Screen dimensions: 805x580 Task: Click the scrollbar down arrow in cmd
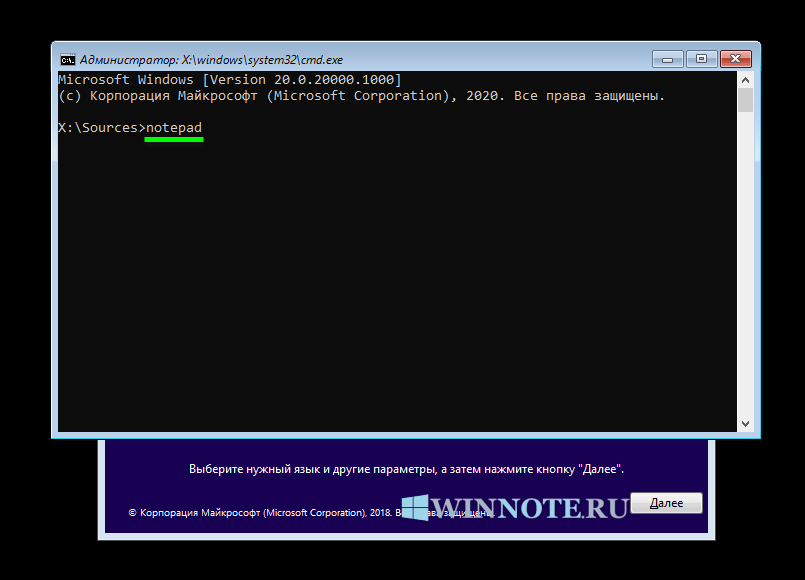pos(745,424)
